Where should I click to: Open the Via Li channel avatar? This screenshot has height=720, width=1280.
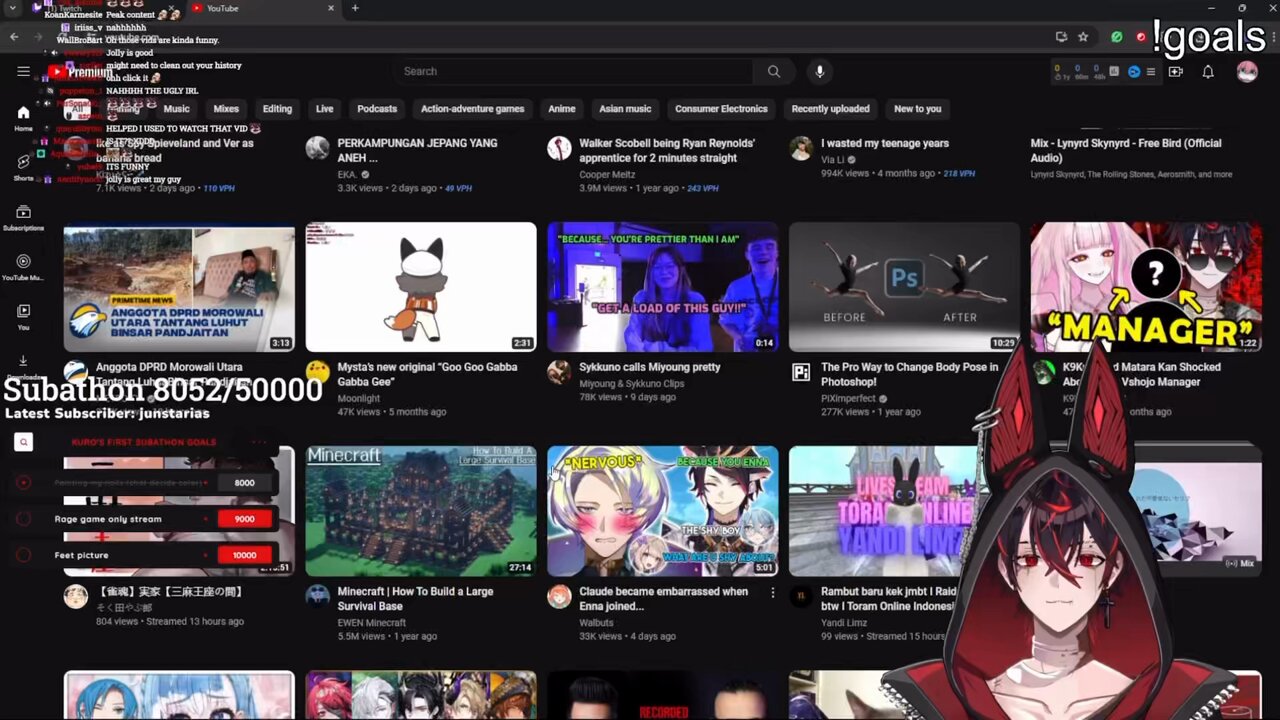coord(801,148)
